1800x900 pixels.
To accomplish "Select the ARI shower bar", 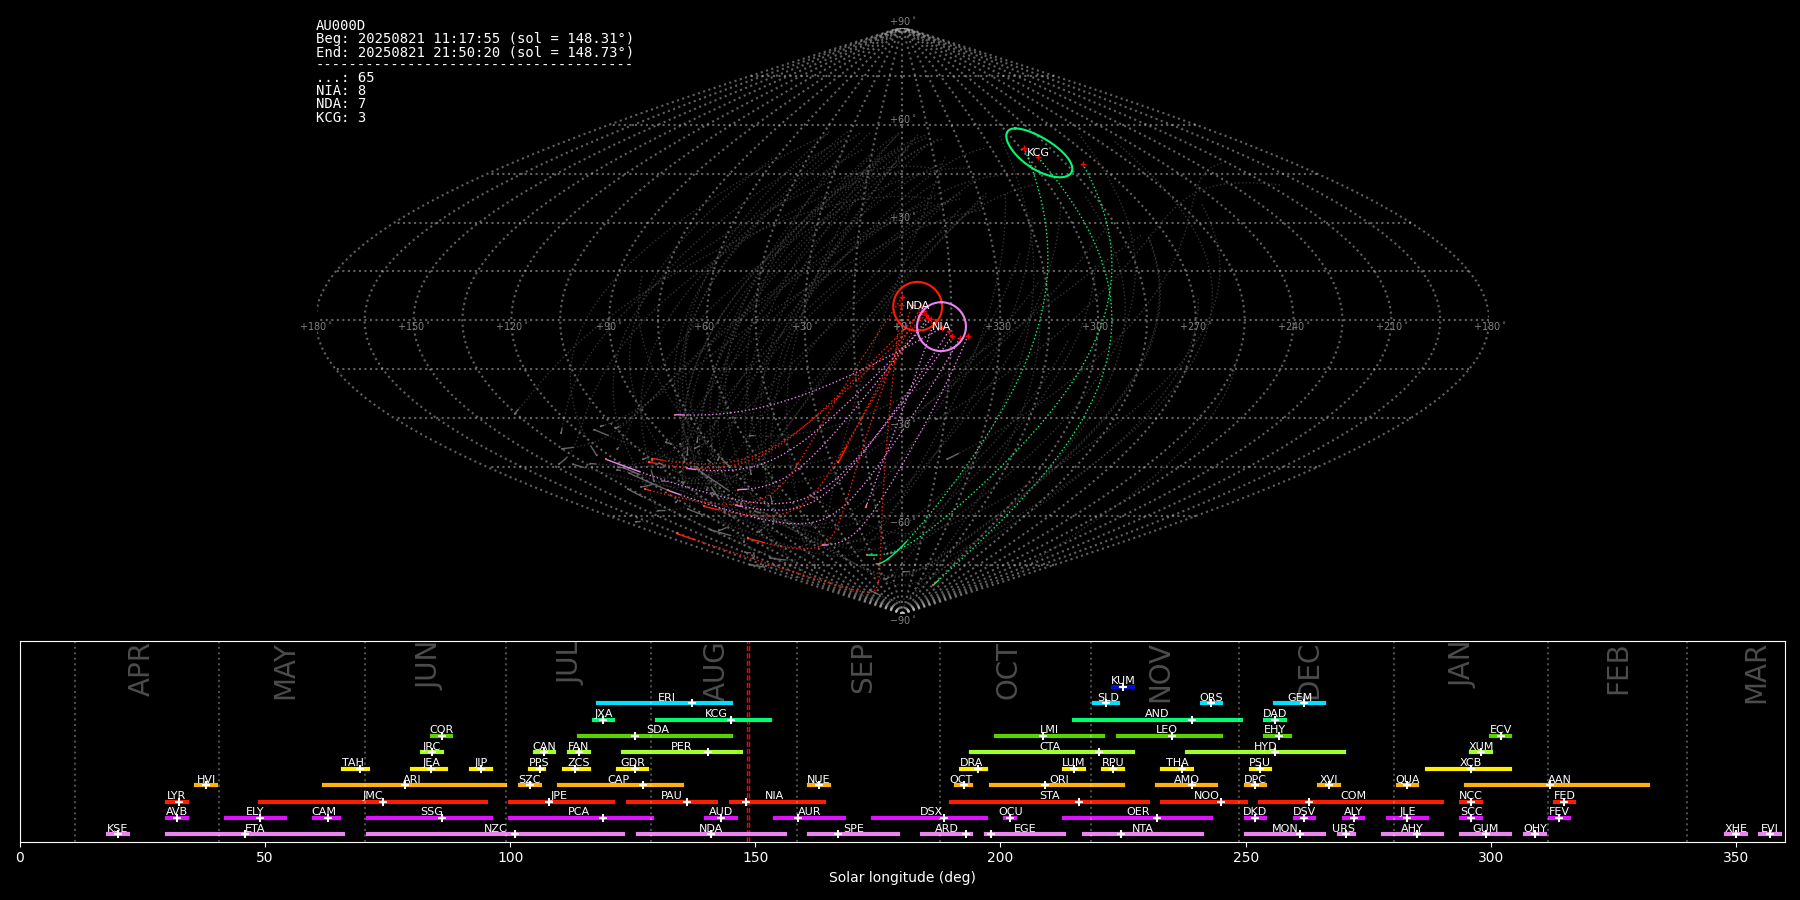I will (x=414, y=785).
